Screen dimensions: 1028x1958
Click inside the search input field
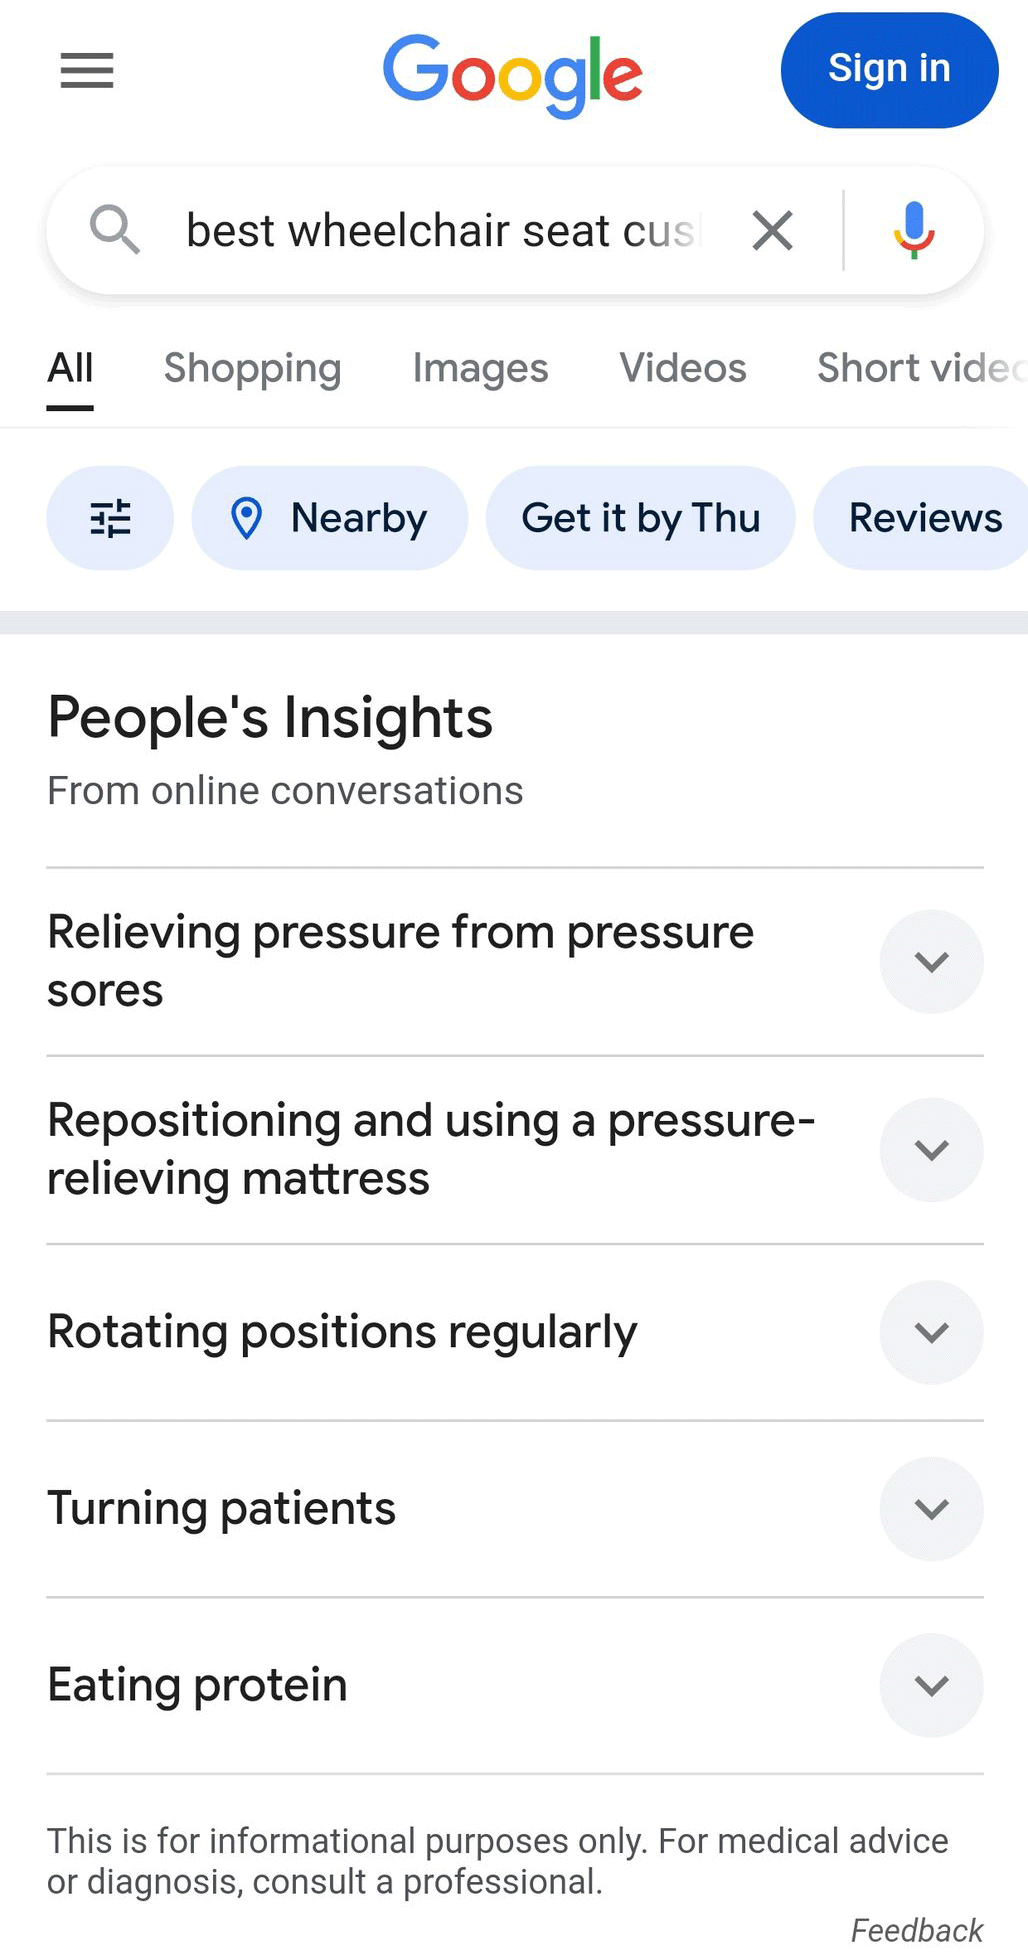point(430,229)
